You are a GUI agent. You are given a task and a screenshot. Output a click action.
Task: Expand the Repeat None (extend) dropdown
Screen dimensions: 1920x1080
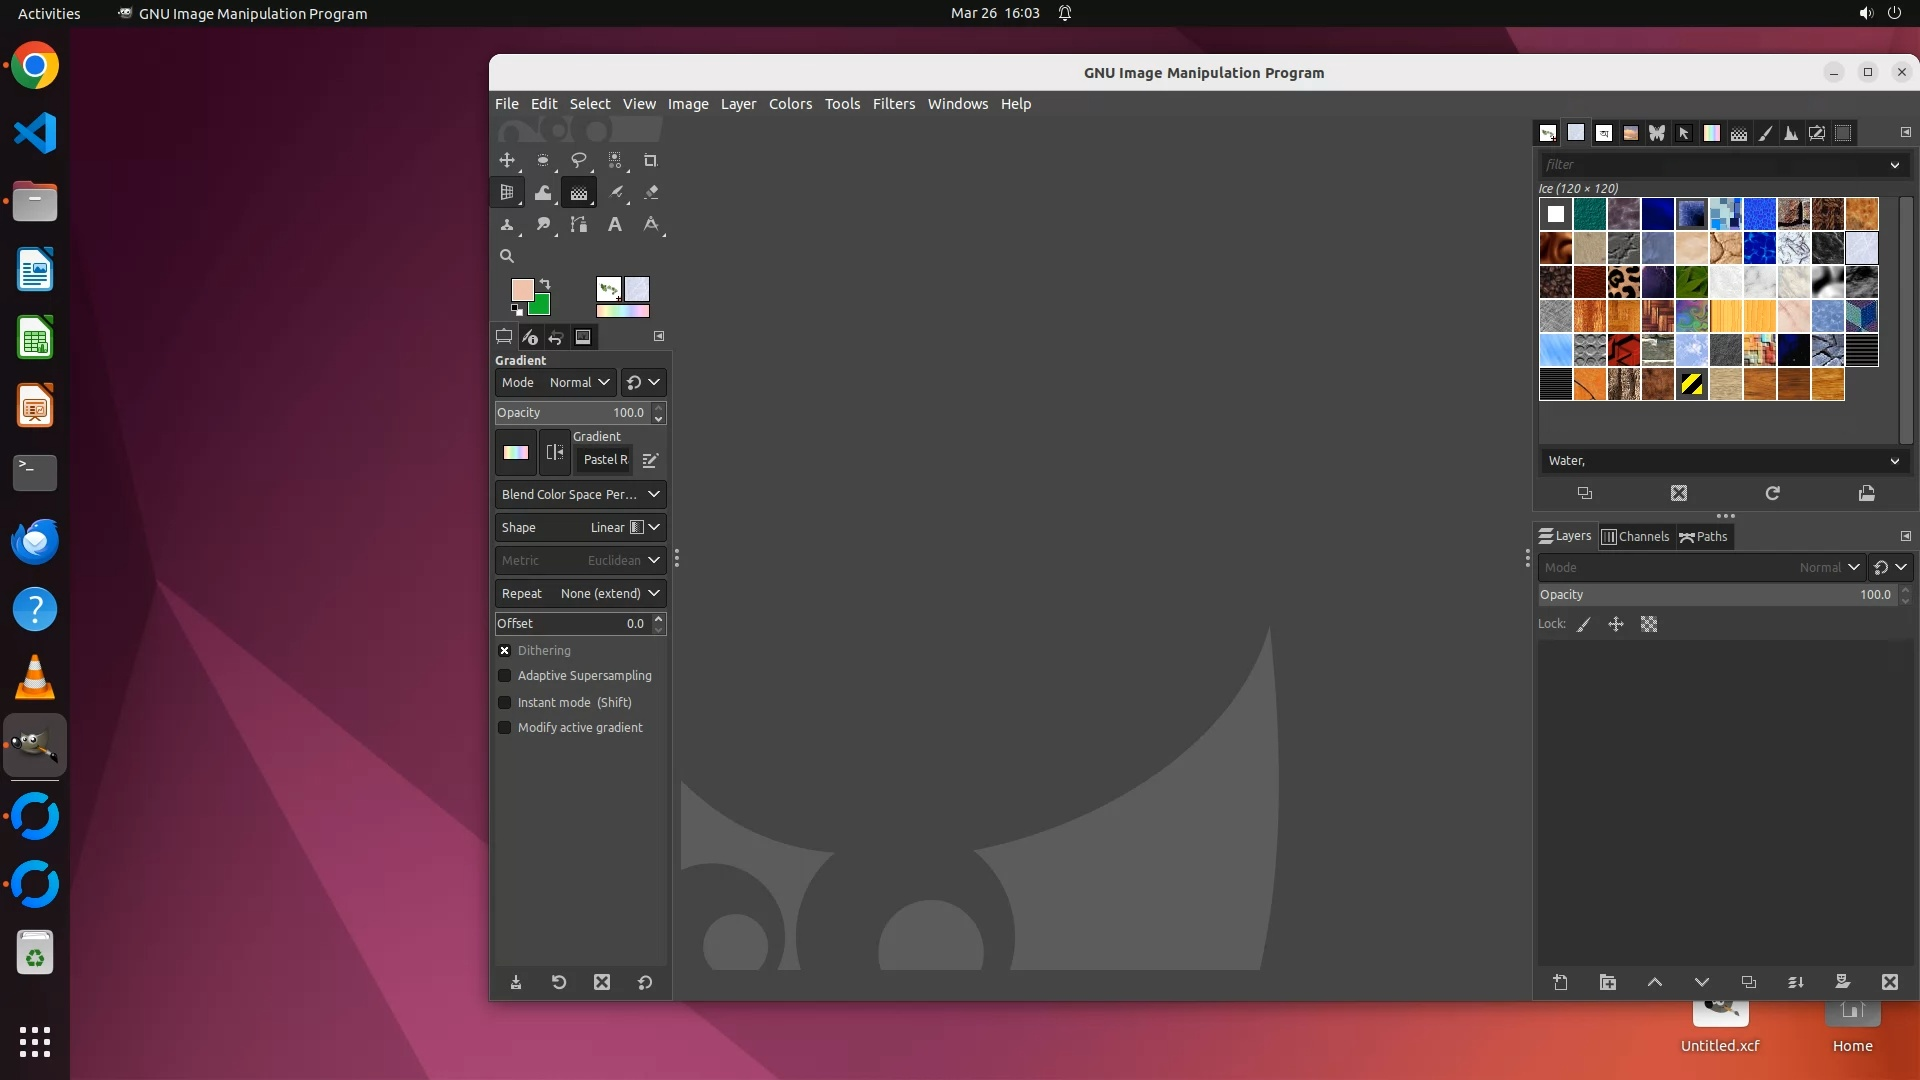tap(580, 594)
